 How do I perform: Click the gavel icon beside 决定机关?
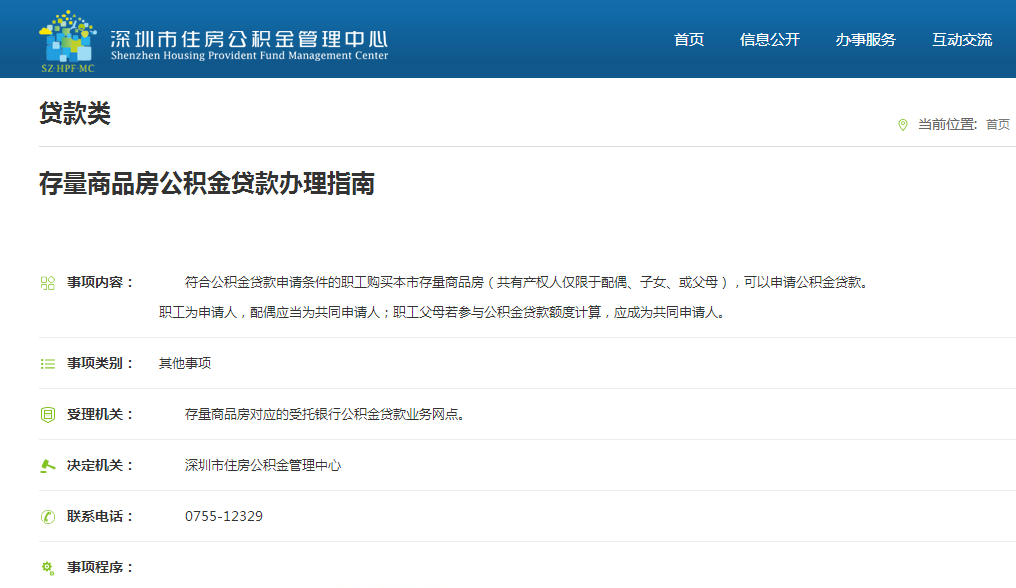coord(48,465)
